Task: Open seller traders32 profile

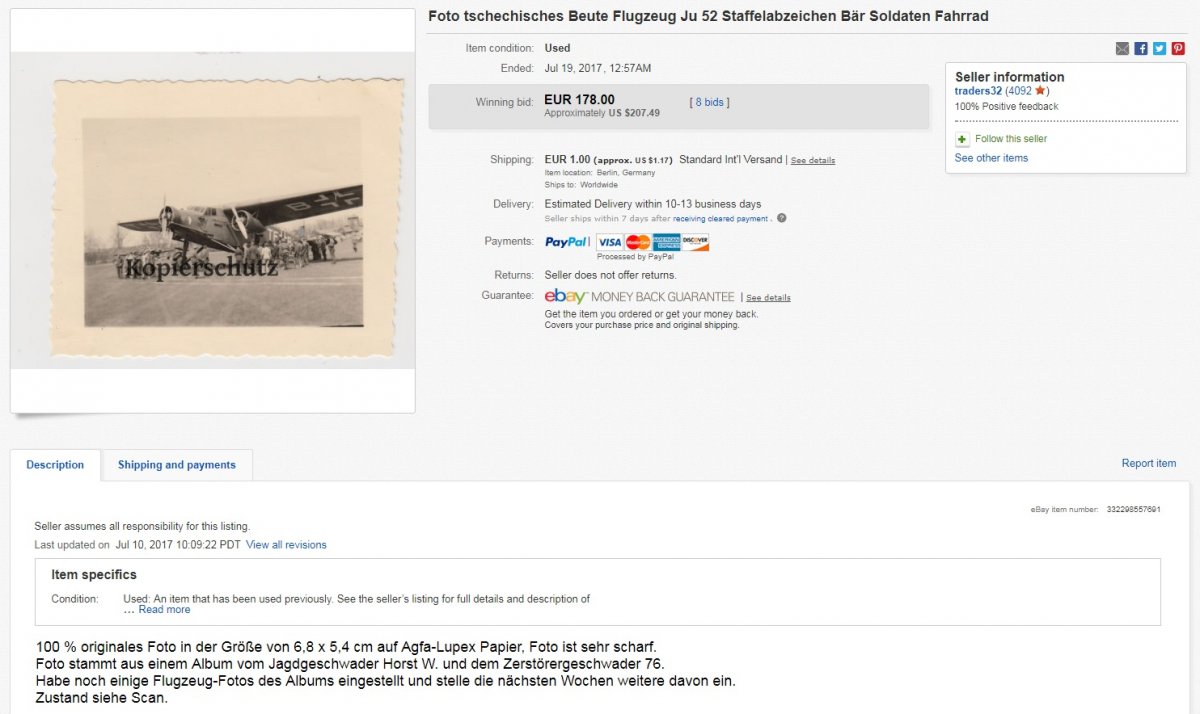Action: (978, 91)
